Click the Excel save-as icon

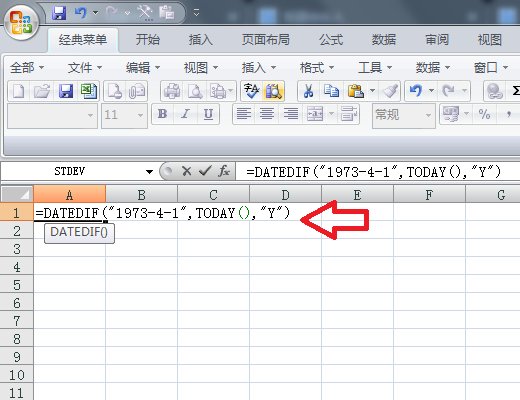pyautogui.click(x=89, y=91)
